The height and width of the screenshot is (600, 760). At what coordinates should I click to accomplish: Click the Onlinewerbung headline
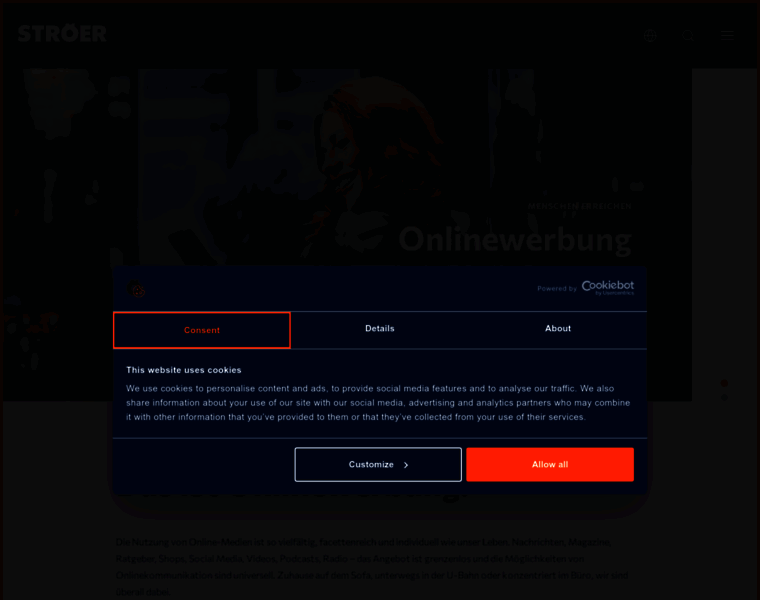[x=515, y=239]
